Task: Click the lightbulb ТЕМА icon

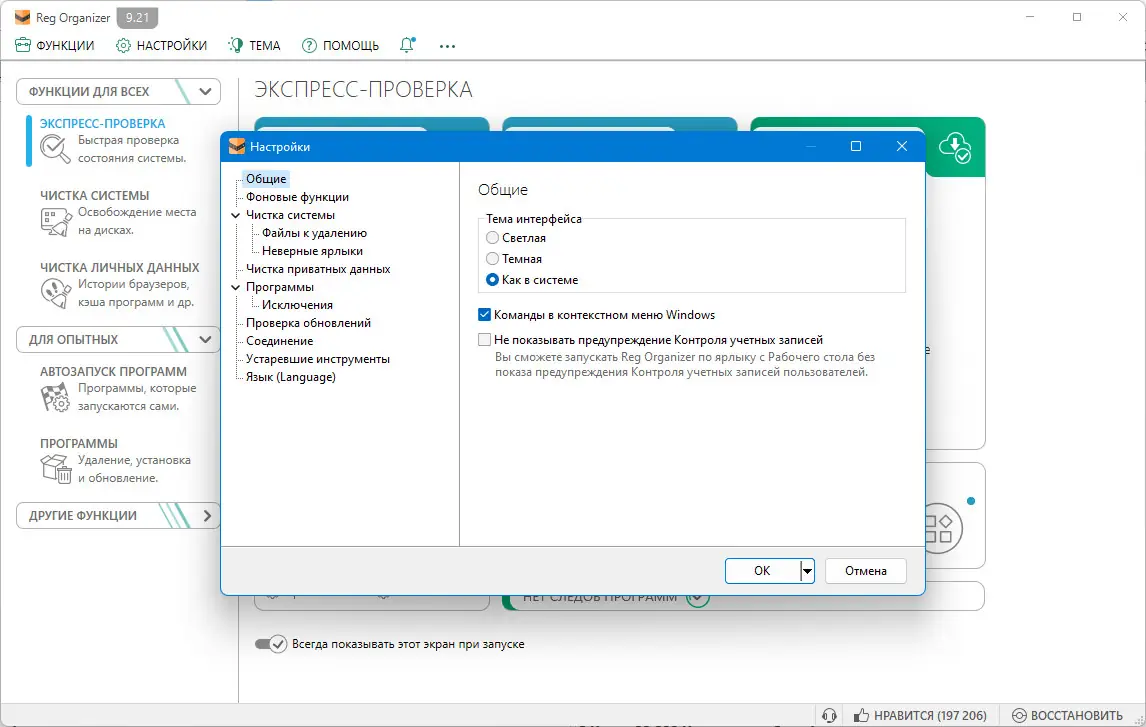Action: tap(235, 45)
